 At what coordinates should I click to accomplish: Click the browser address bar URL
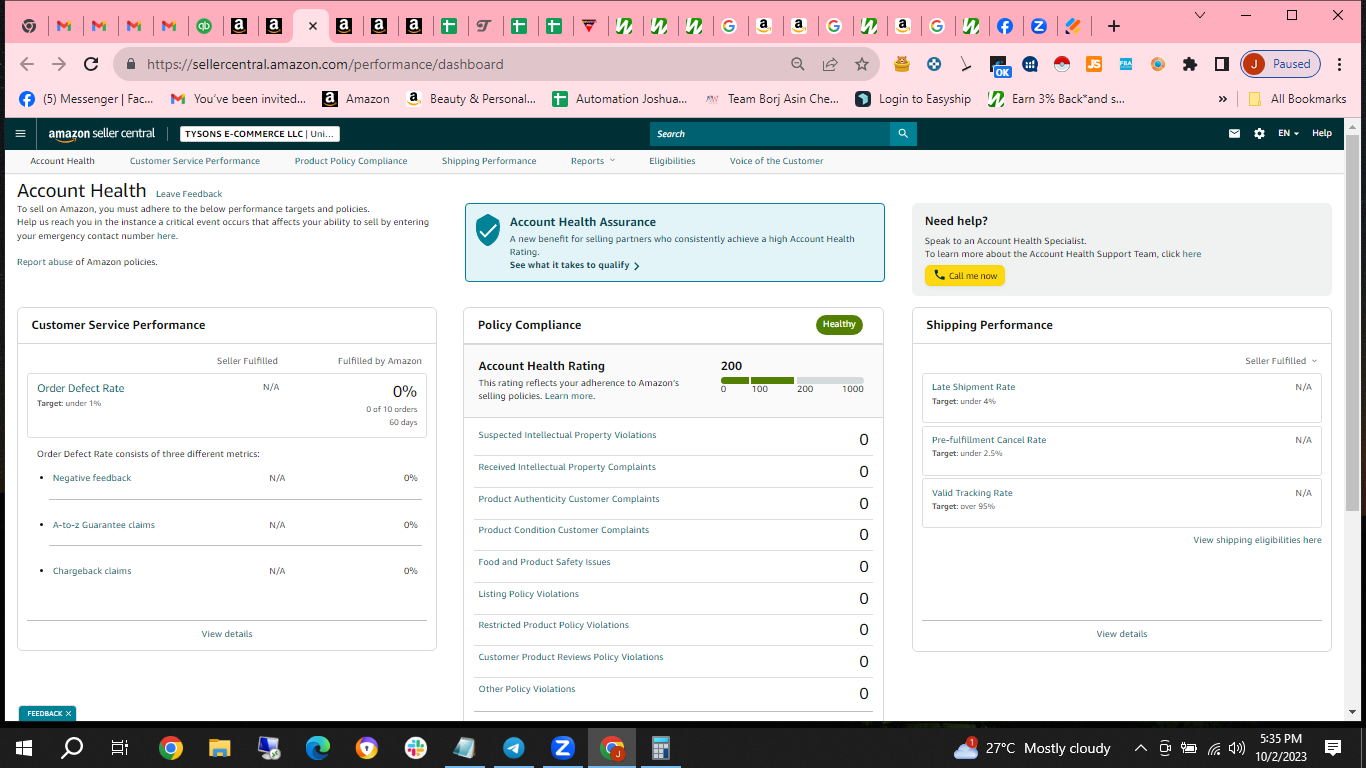[325, 64]
